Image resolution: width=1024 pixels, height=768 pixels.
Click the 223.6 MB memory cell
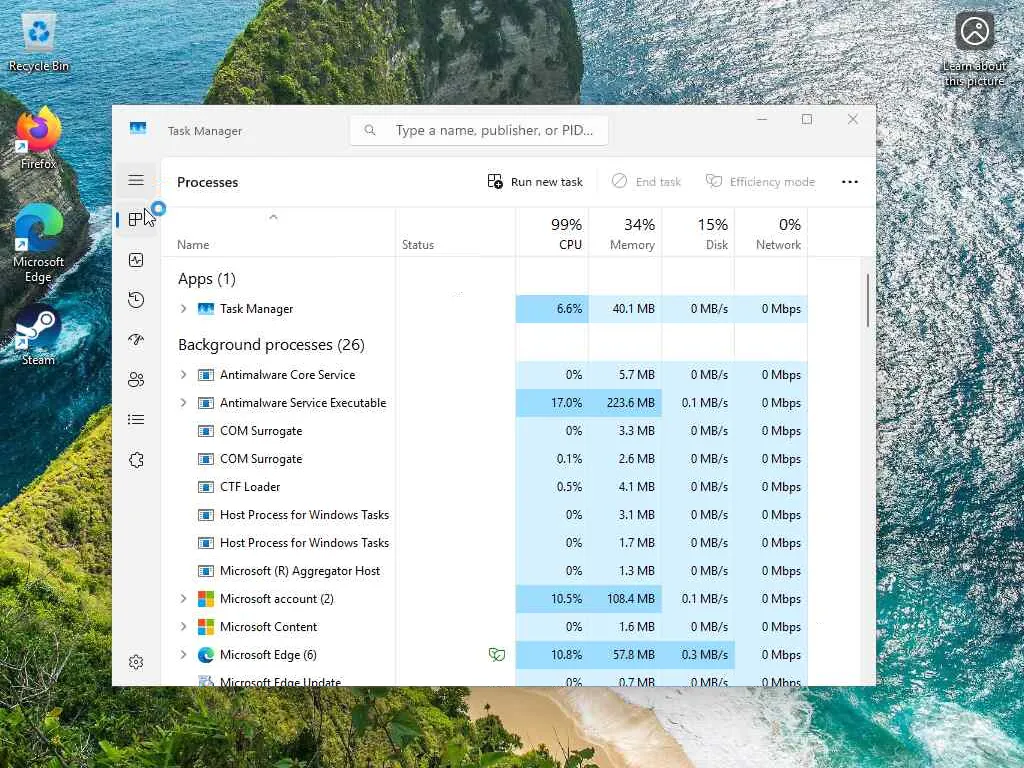pos(625,403)
